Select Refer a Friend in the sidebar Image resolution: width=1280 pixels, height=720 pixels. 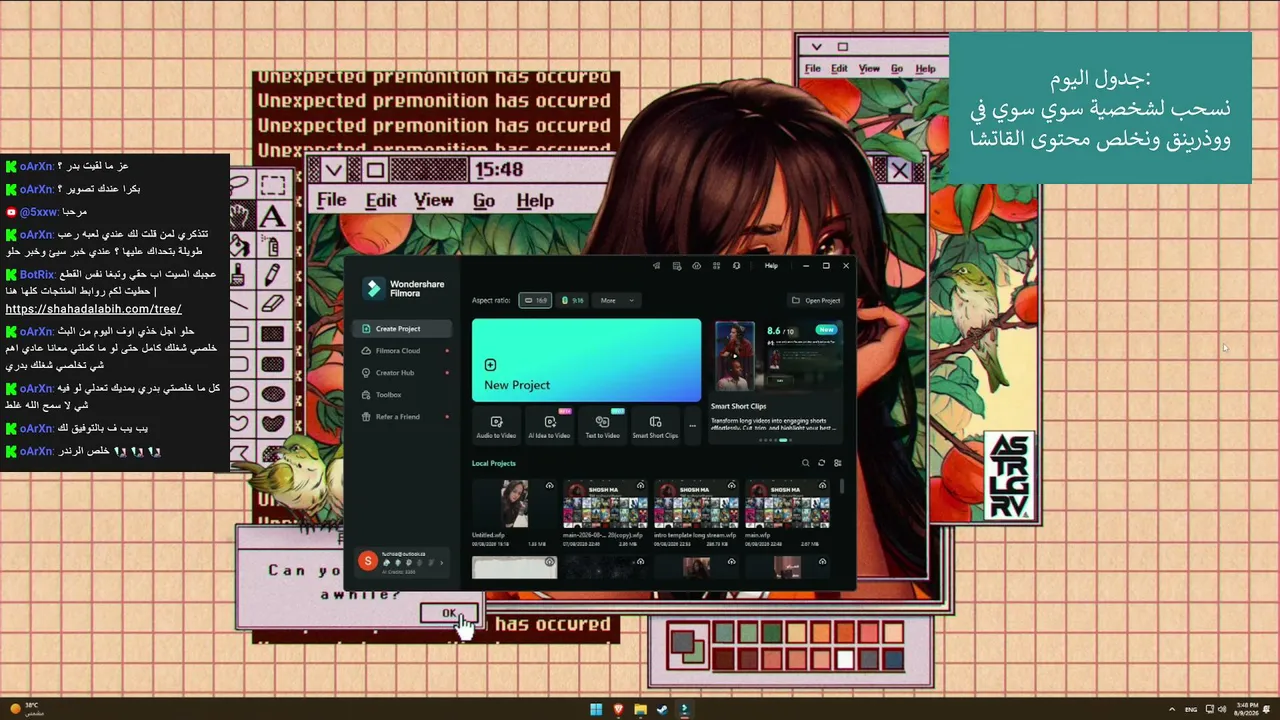click(x=401, y=417)
